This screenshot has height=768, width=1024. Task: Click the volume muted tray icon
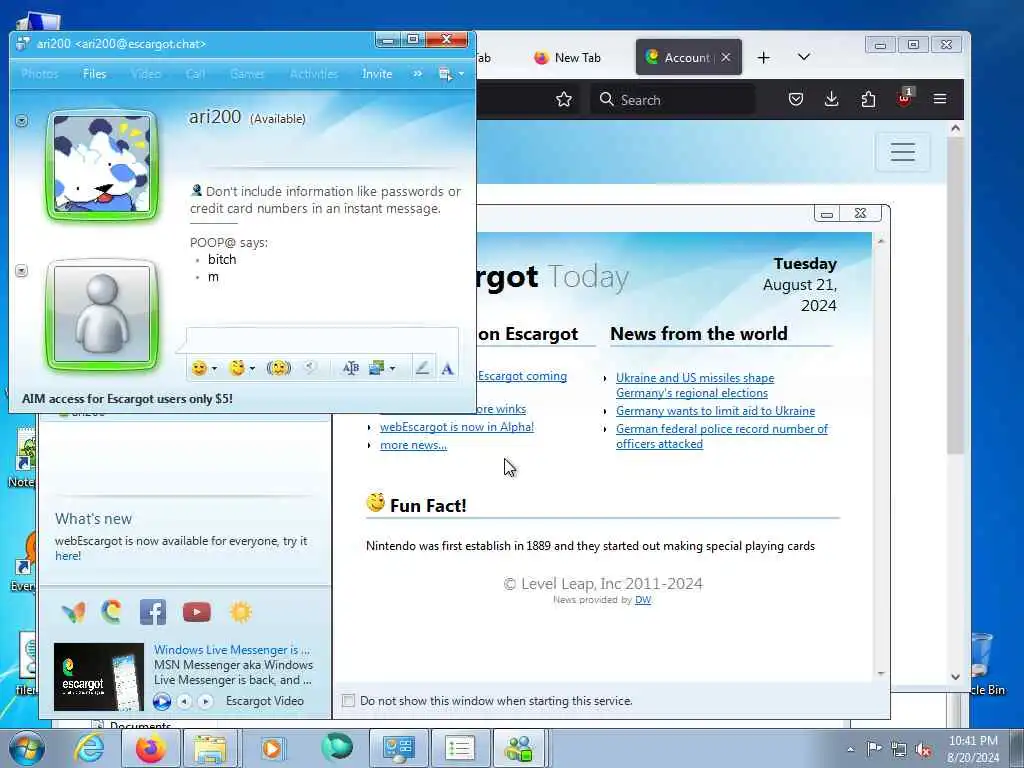923,749
